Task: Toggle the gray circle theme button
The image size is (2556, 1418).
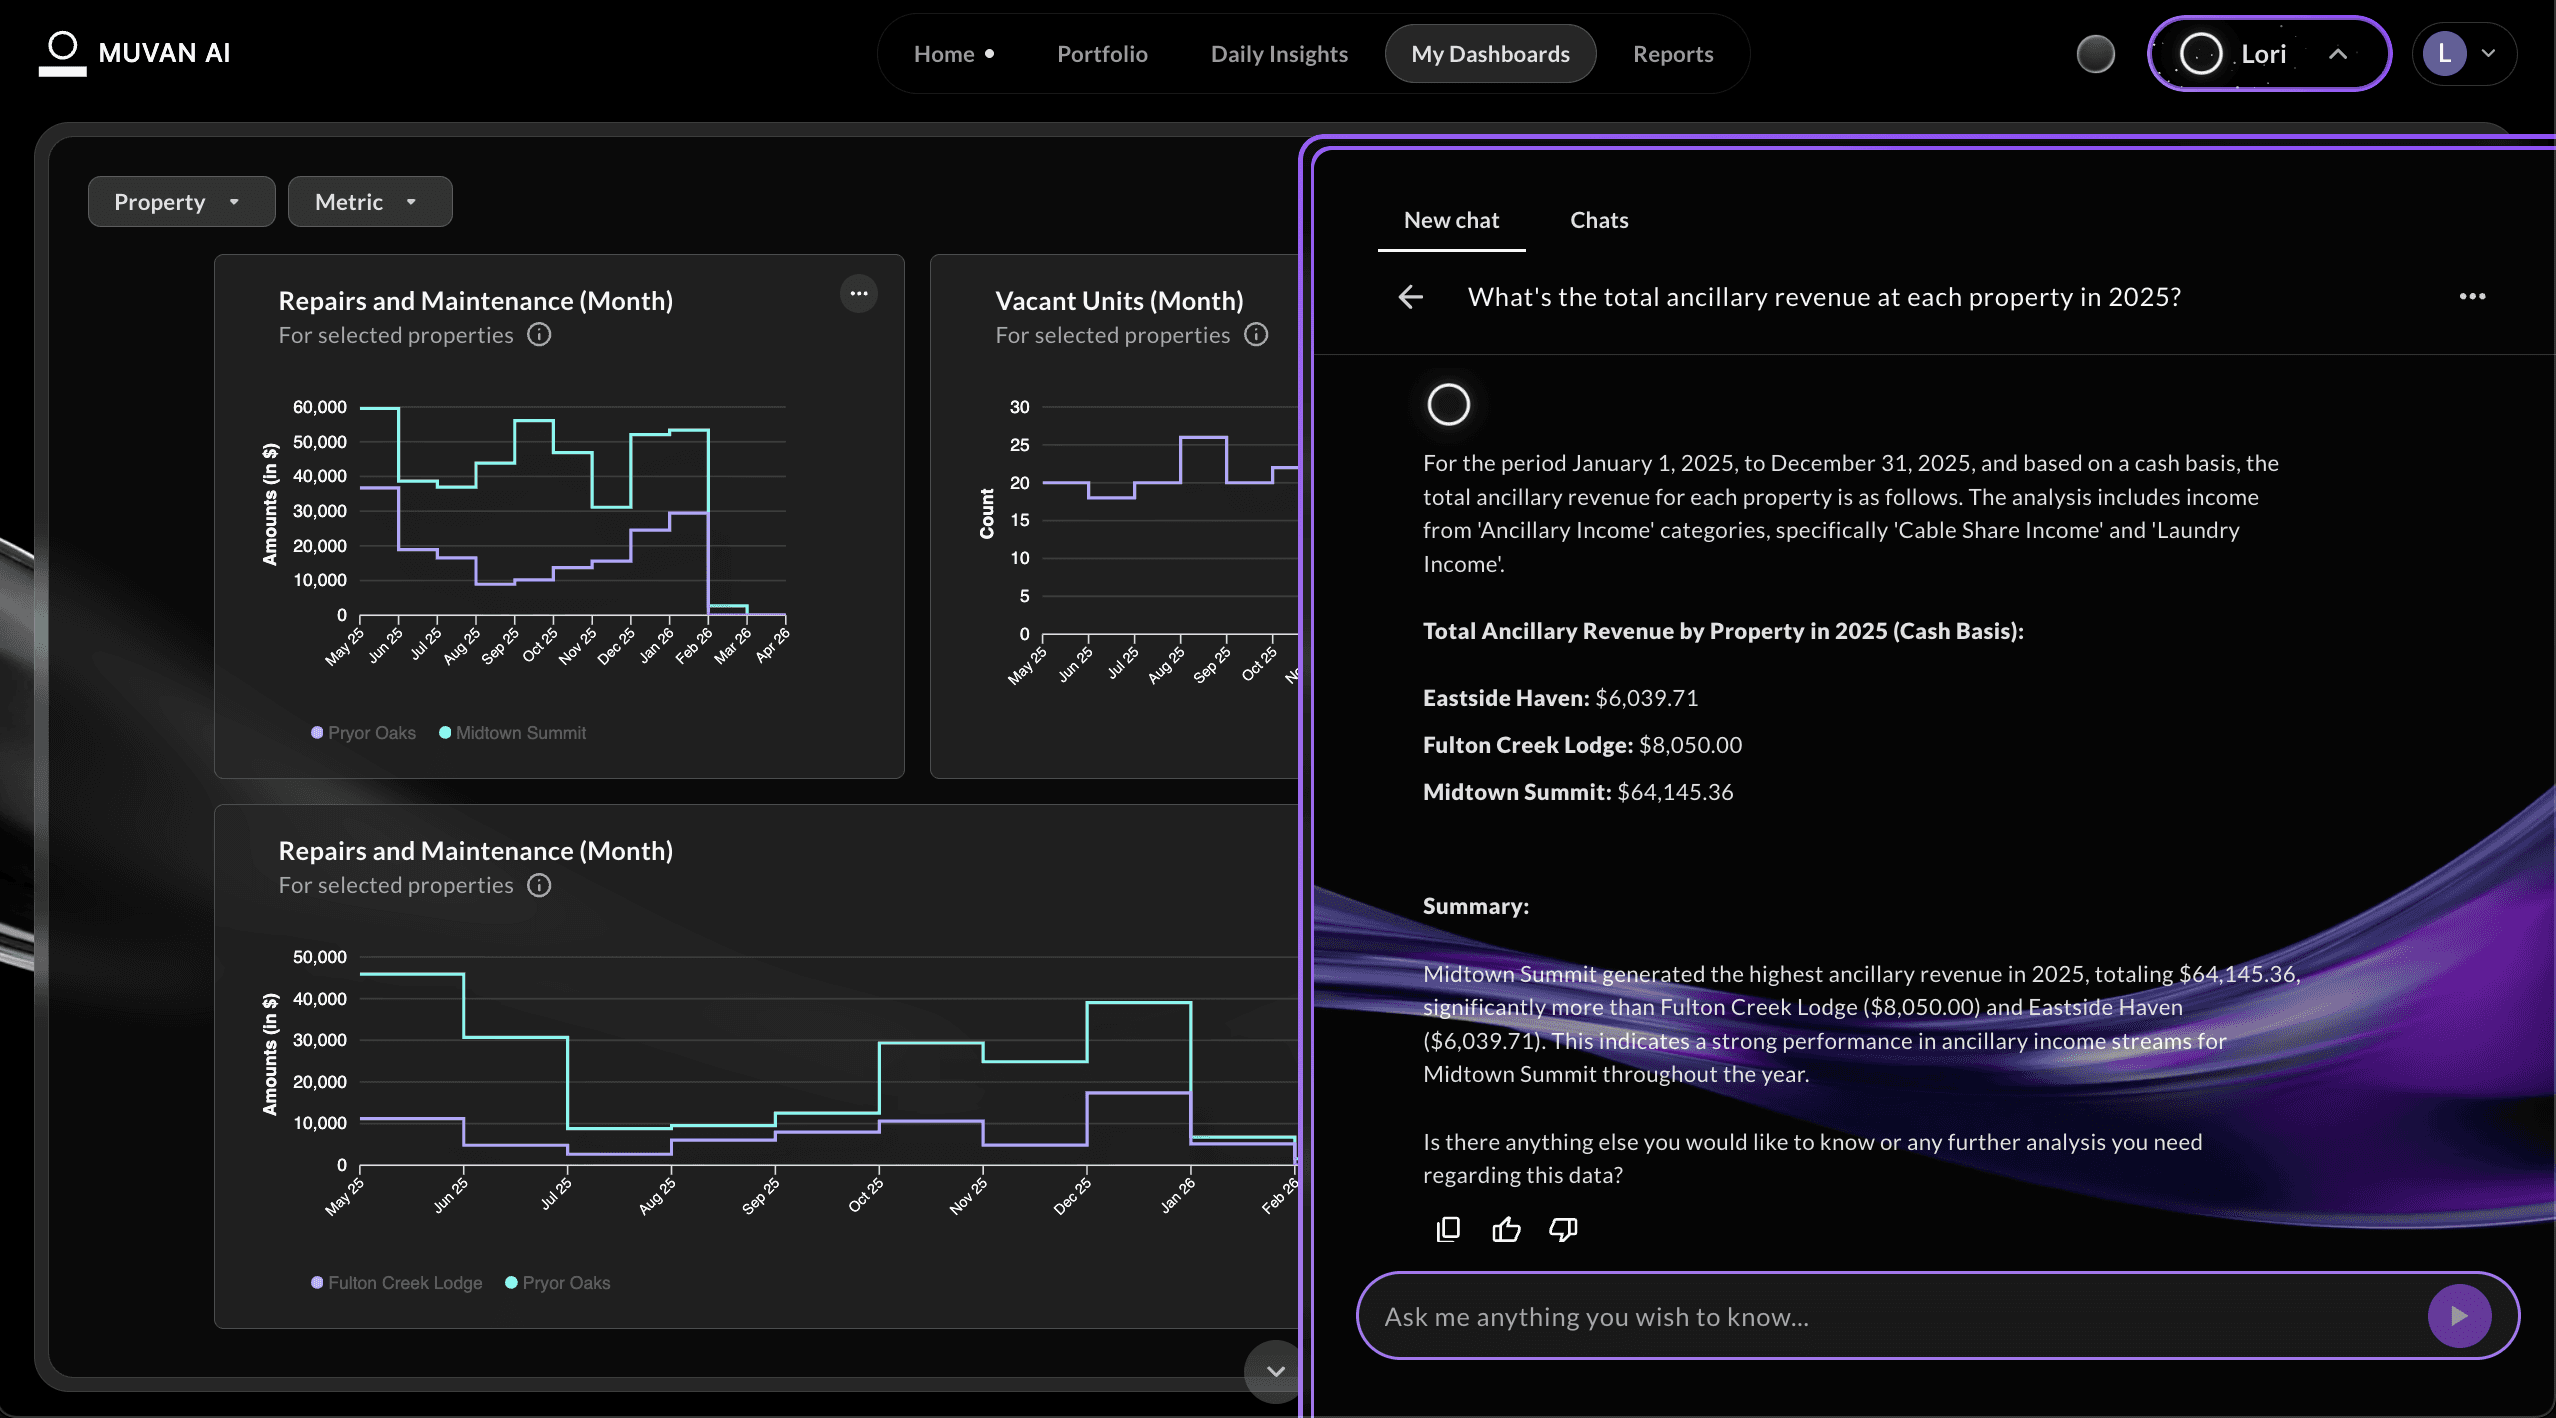Action: pos(2095,54)
